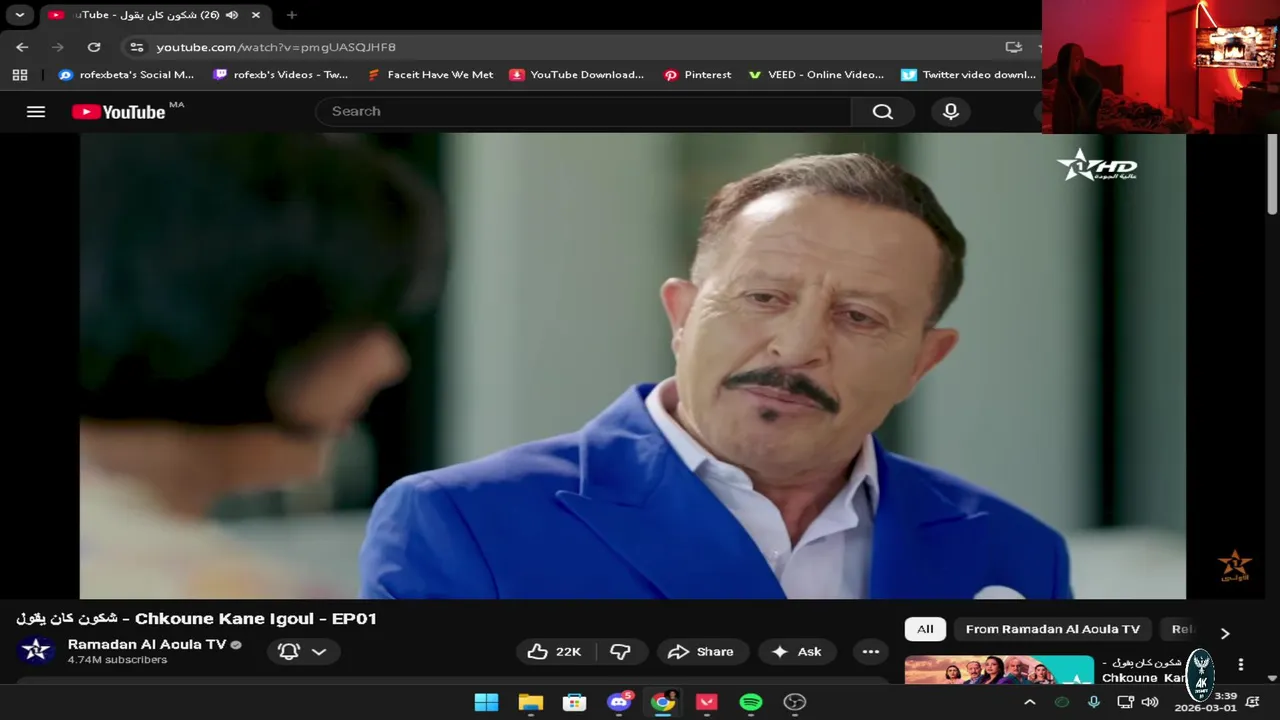1280x720 pixels.
Task: Open the YouTube hamburger guide menu
Action: click(36, 112)
